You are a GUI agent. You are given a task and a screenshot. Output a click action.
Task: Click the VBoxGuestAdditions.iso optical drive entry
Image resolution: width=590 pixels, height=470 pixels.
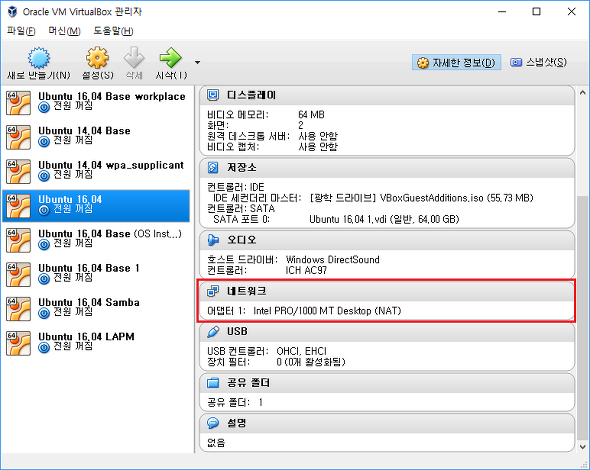(421, 198)
